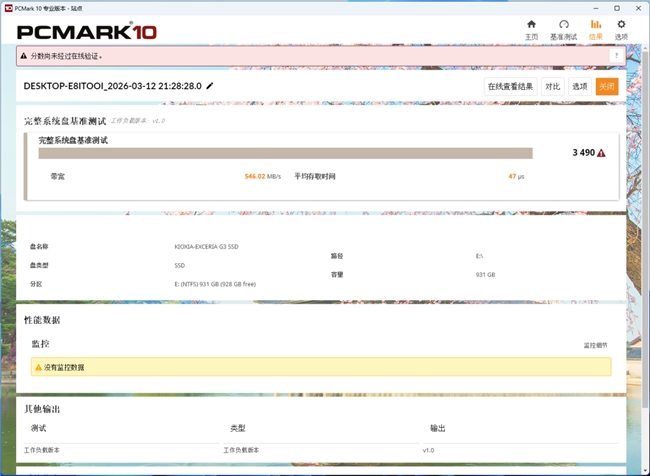
Task: Click the 输出 column header
Action: pos(438,428)
